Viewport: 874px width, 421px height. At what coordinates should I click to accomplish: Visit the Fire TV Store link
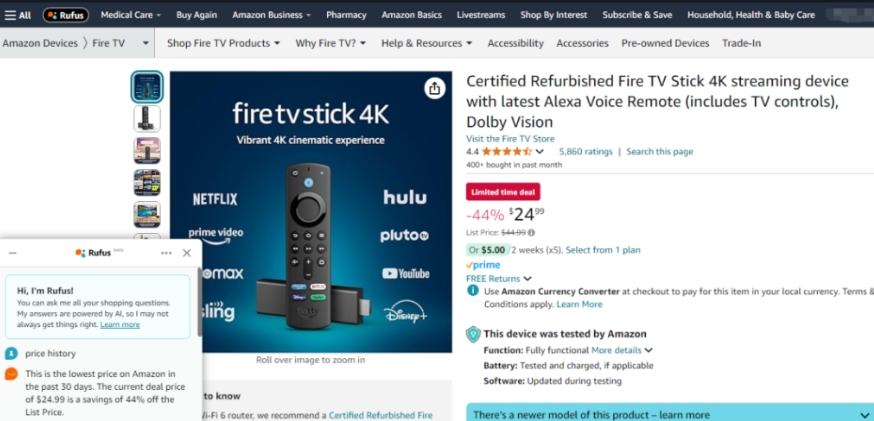tap(510, 139)
